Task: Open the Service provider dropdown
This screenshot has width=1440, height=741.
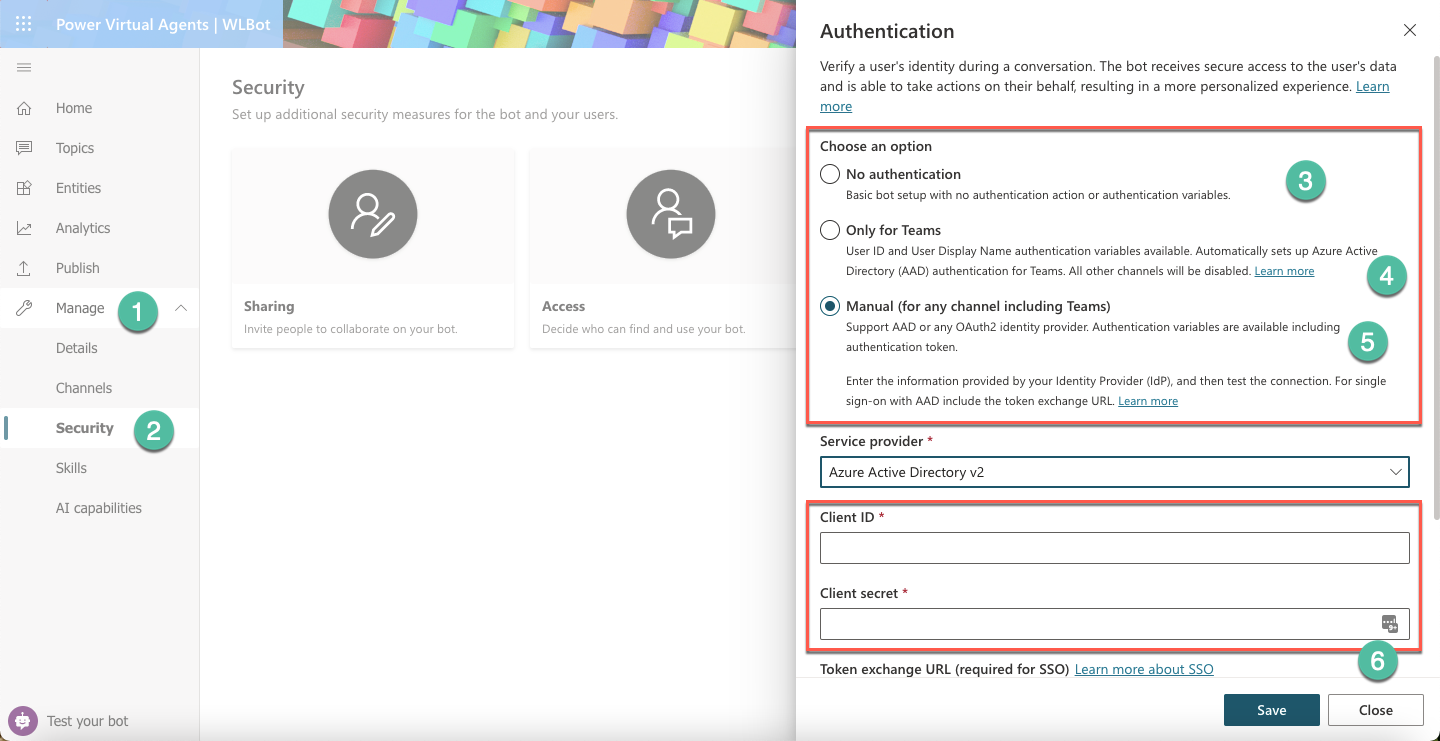Action: point(1115,472)
